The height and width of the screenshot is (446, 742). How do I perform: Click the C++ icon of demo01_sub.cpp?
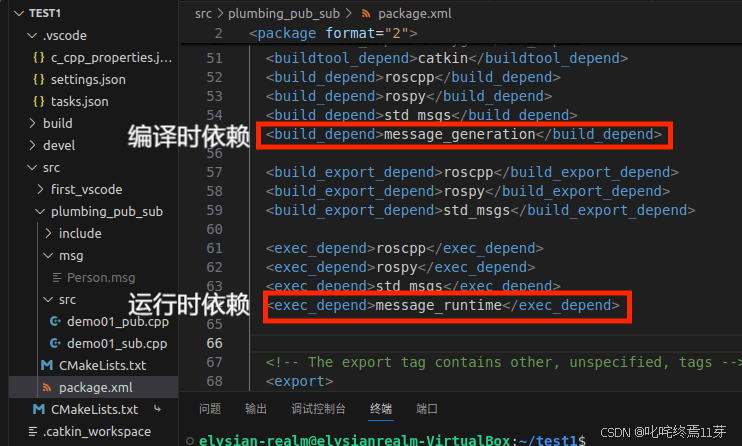click(x=55, y=343)
